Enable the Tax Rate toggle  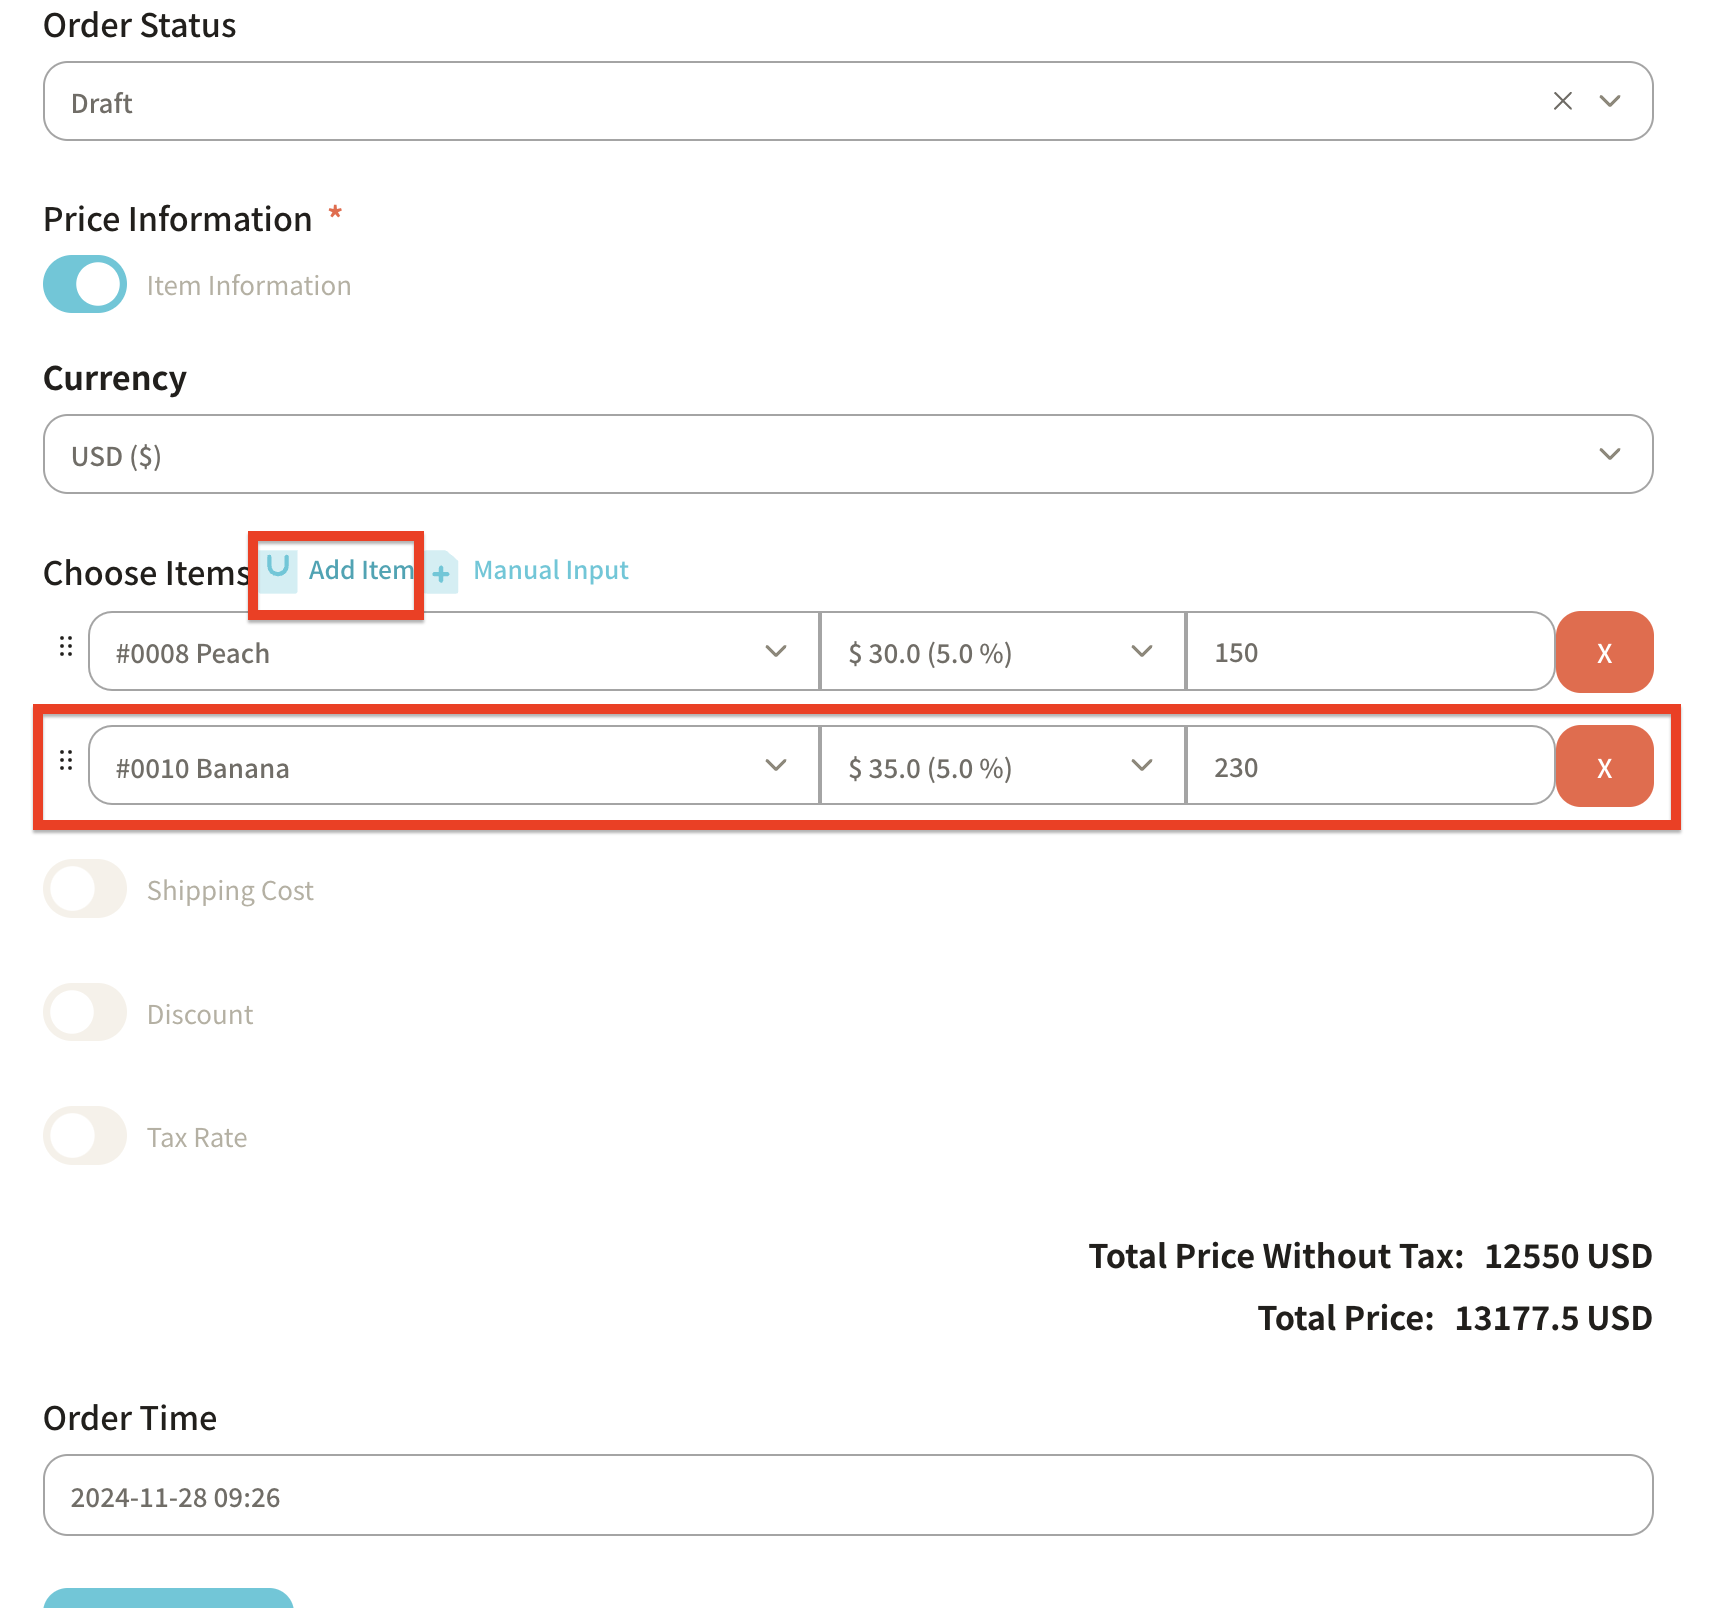(x=85, y=1136)
